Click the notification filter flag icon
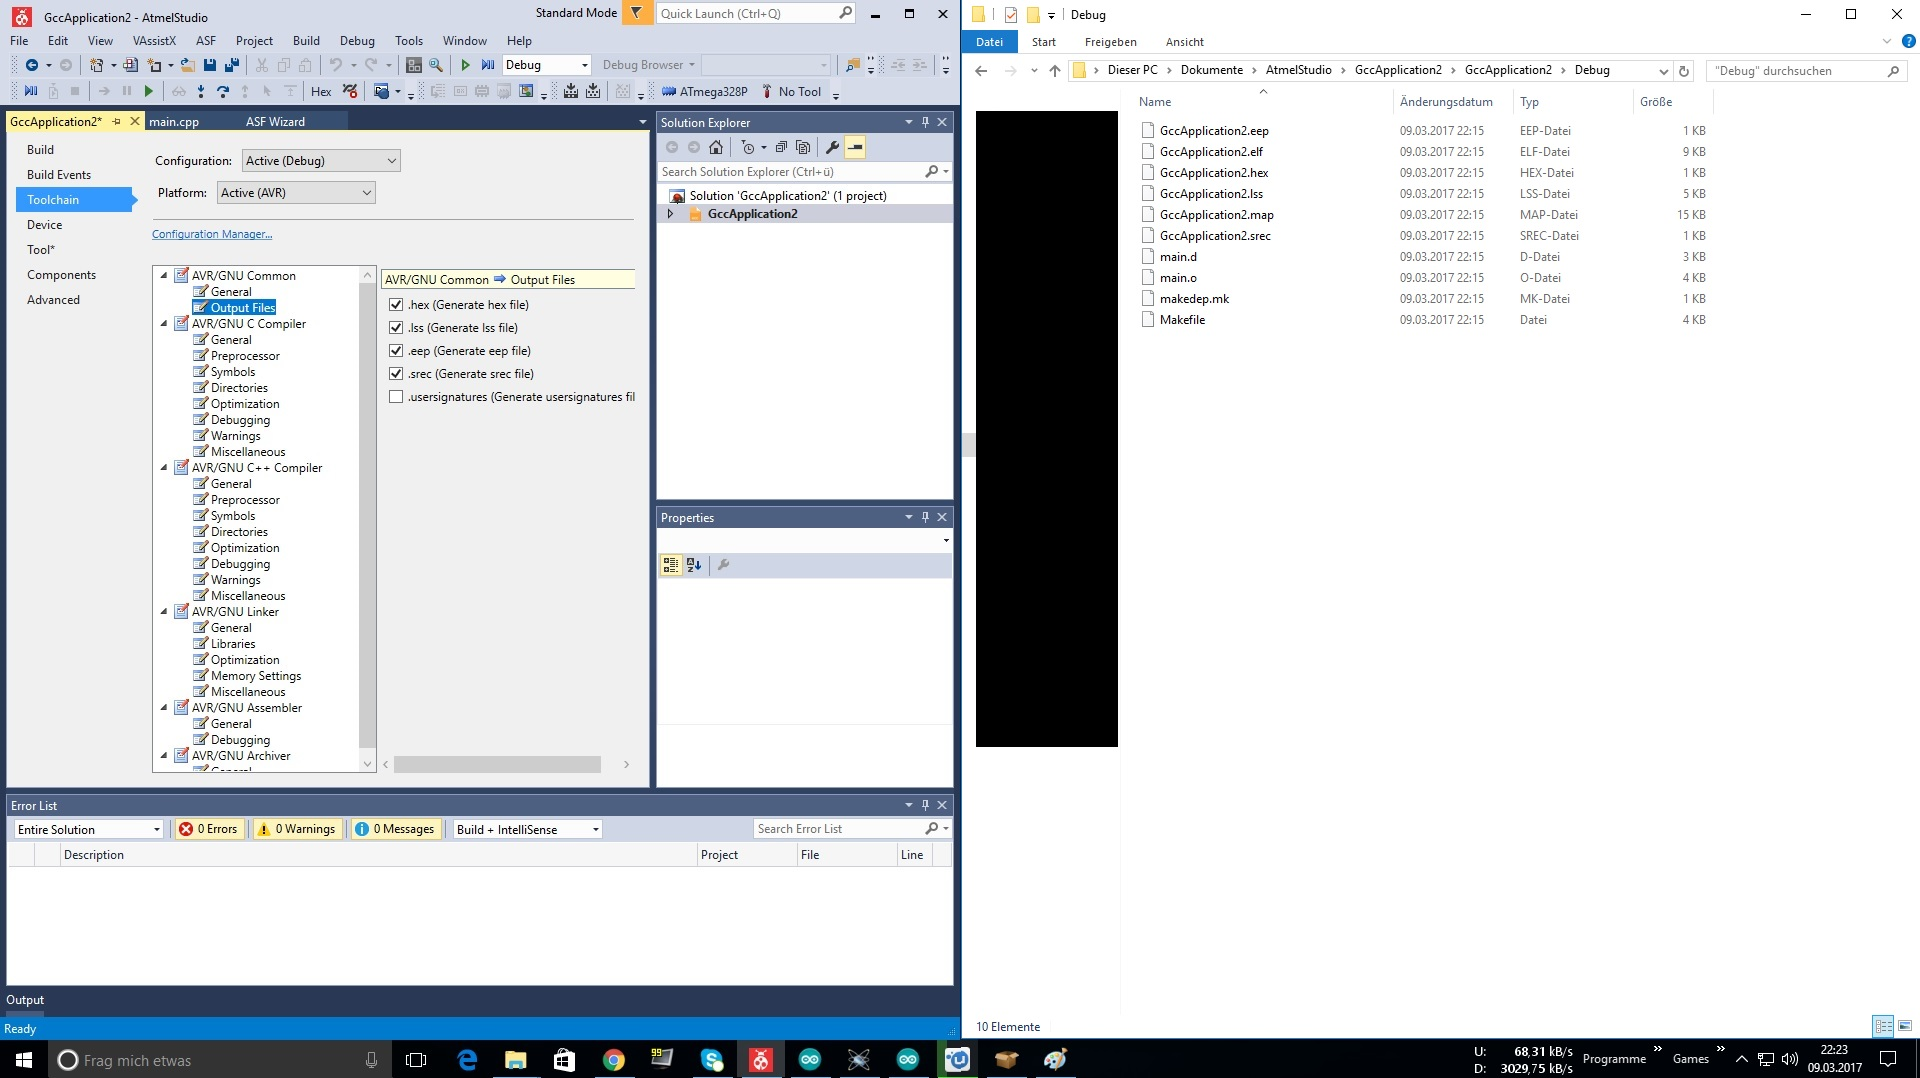This screenshot has height=1078, width=1920. tap(636, 13)
